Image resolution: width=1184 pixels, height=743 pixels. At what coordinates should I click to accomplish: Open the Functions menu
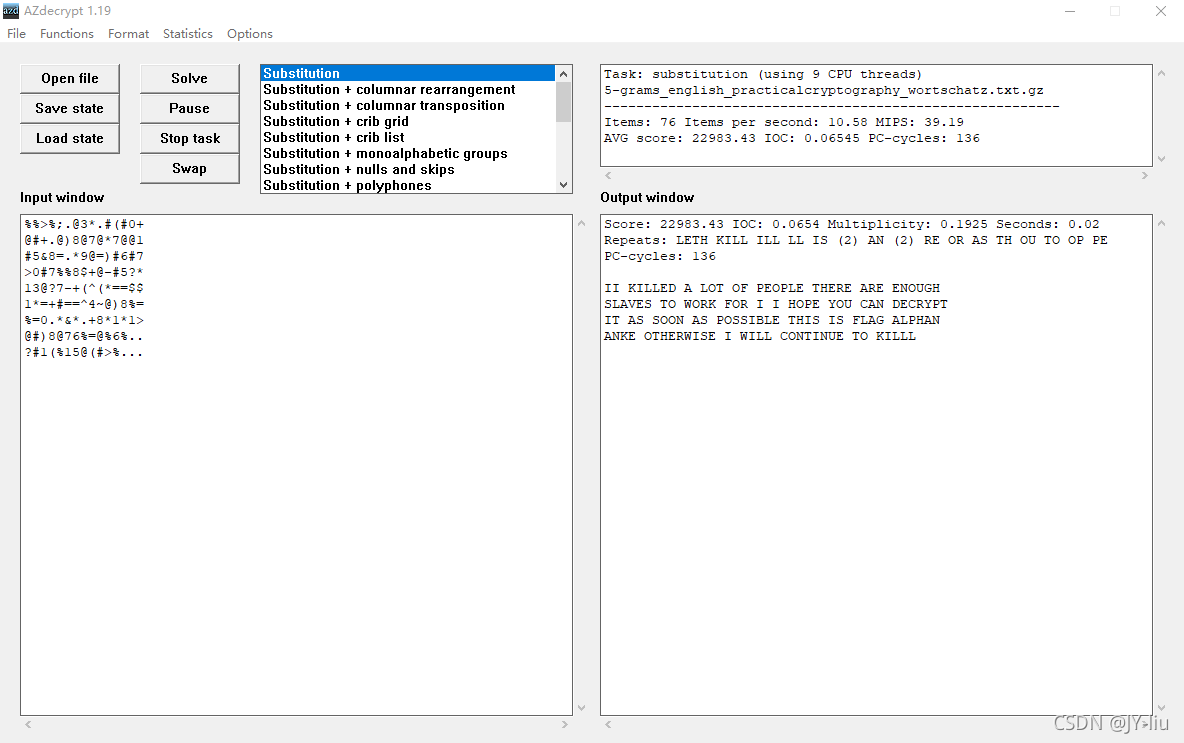tap(66, 34)
